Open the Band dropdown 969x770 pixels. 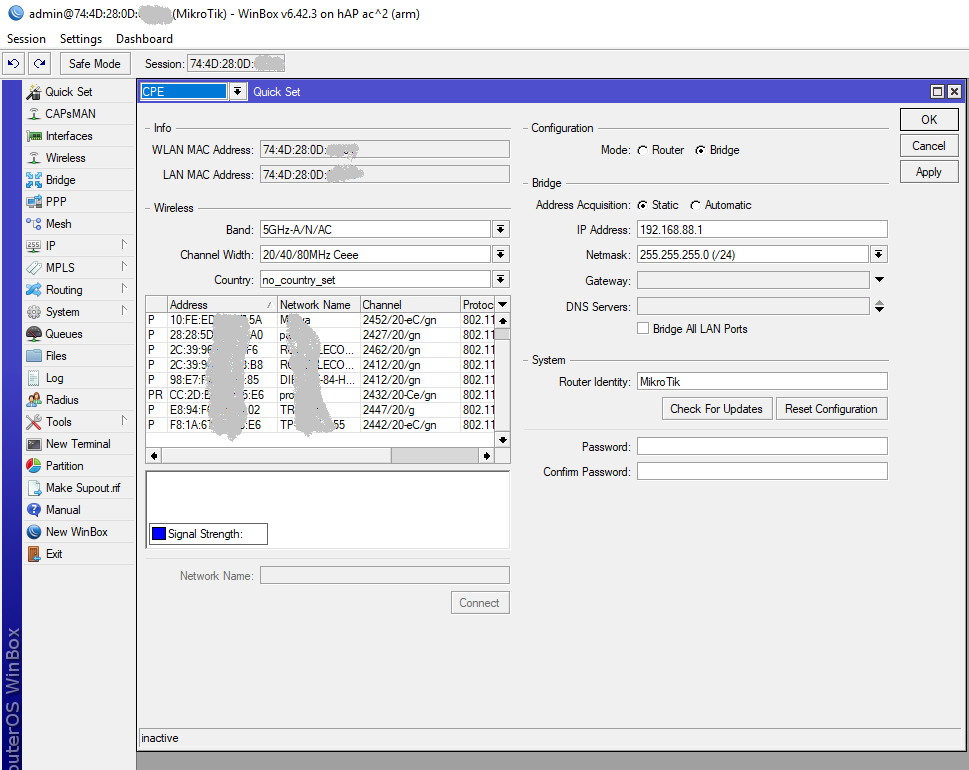pyautogui.click(x=501, y=229)
